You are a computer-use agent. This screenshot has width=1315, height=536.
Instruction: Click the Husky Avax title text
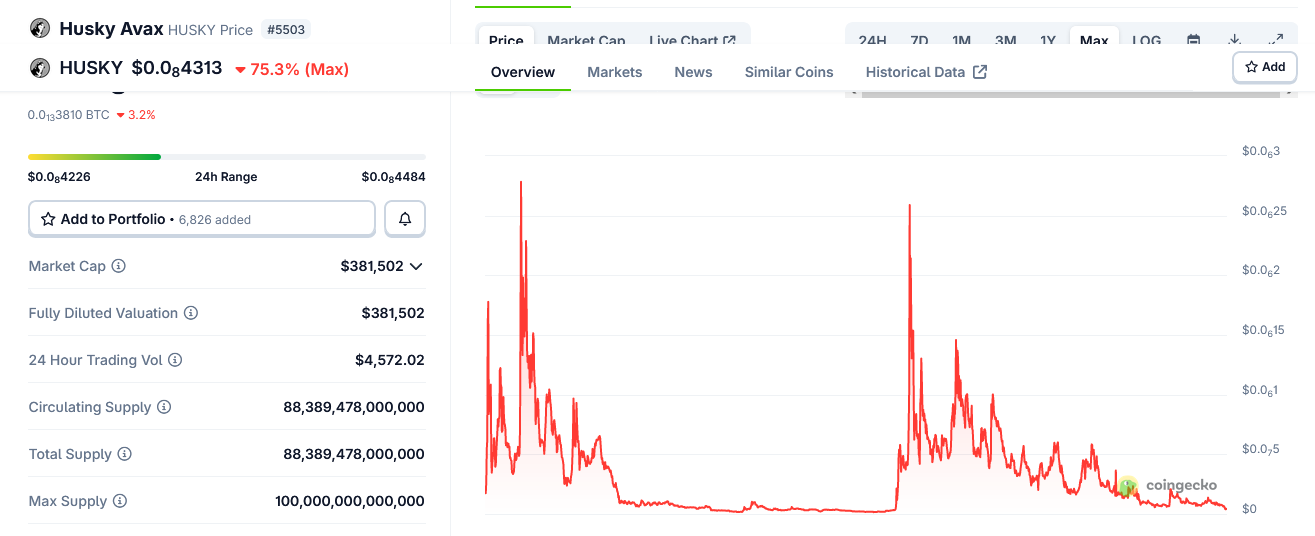(110, 29)
